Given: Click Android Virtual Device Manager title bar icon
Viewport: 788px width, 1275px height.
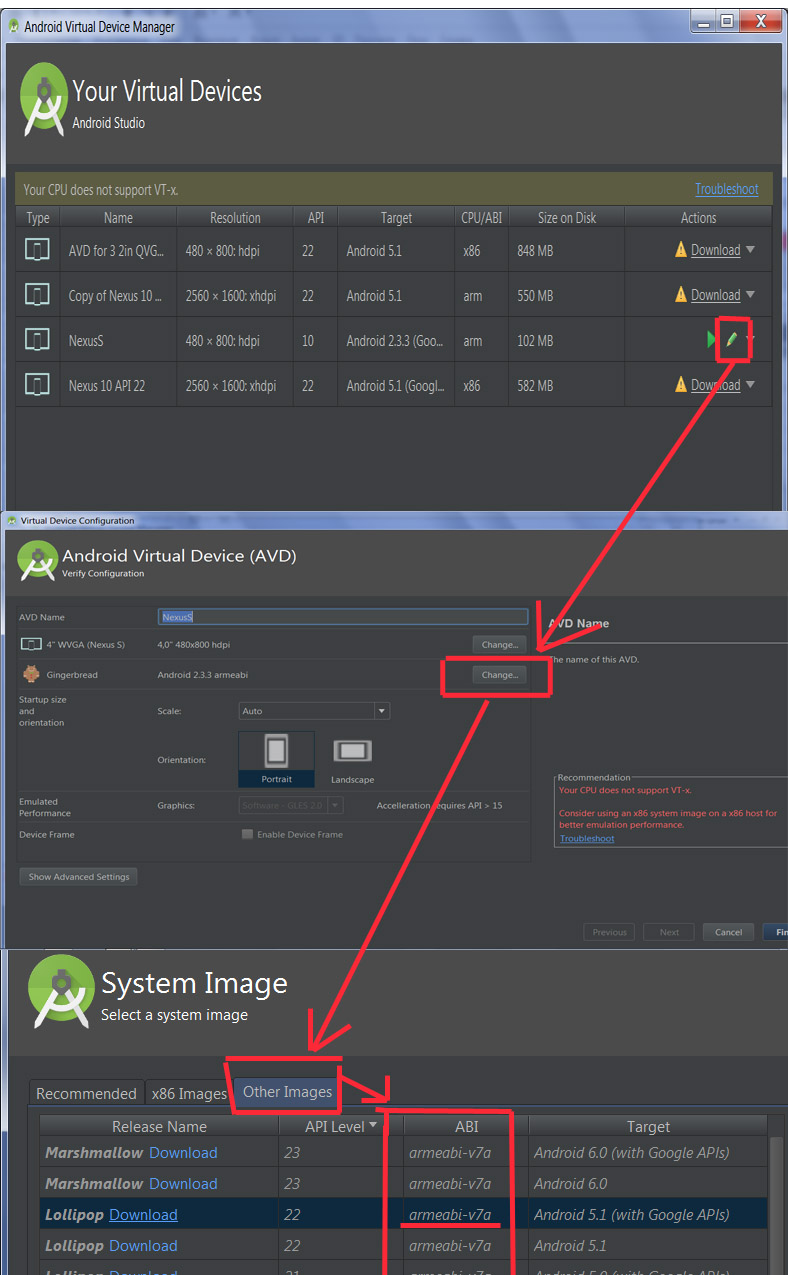Looking at the screenshot, I should pyautogui.click(x=14, y=27).
